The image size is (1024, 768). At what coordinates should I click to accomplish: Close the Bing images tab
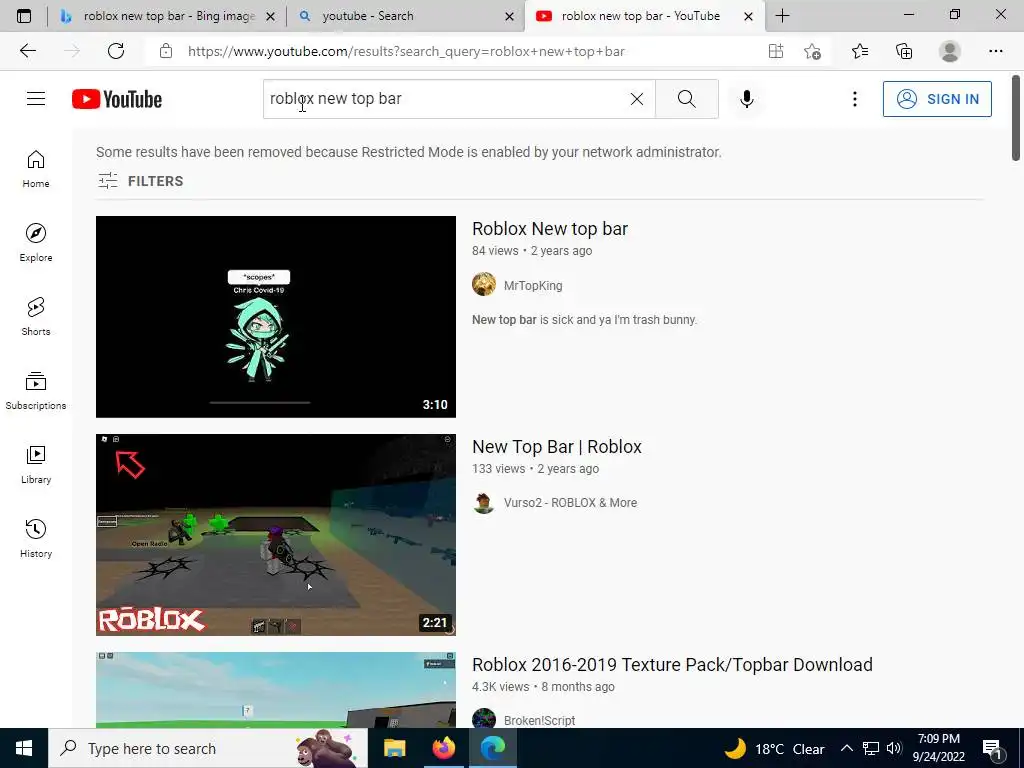[x=270, y=16]
